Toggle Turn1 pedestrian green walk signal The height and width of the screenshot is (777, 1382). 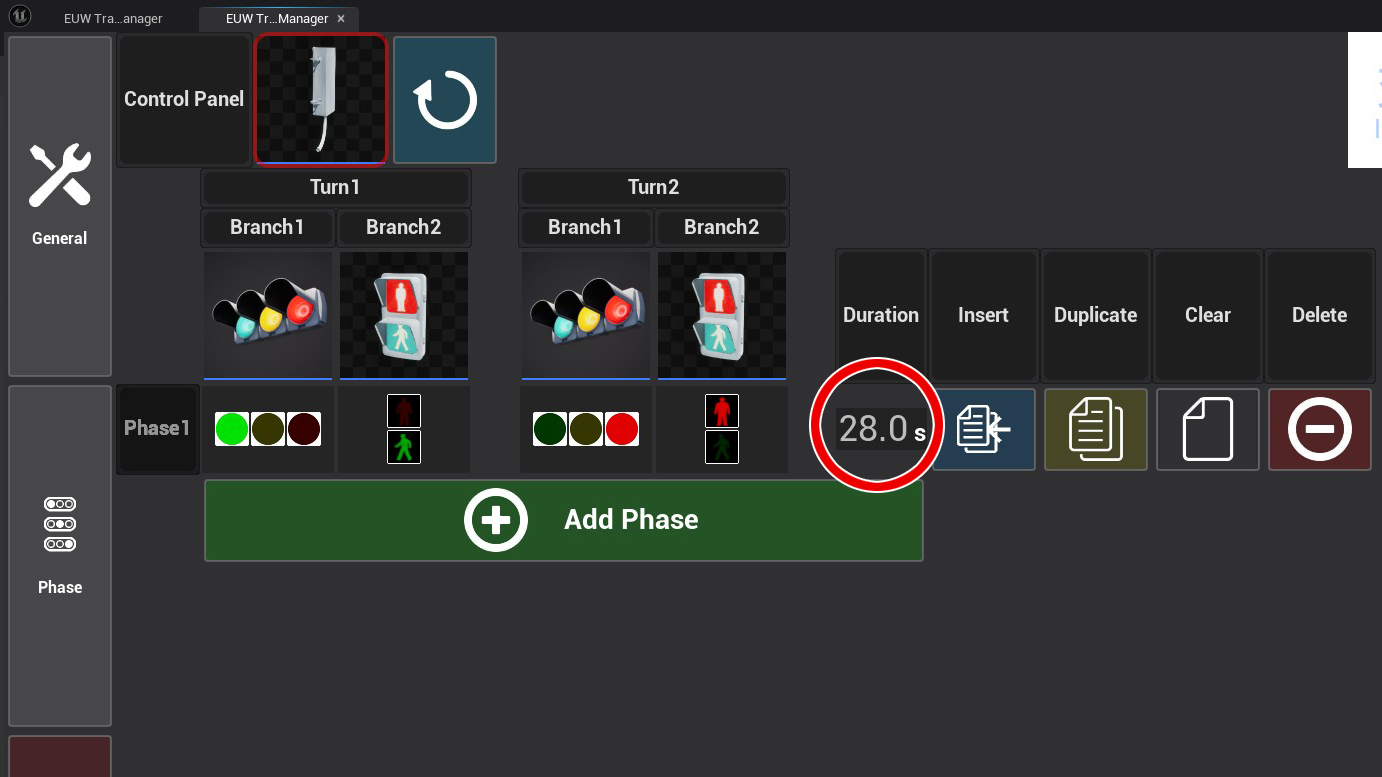click(404, 447)
